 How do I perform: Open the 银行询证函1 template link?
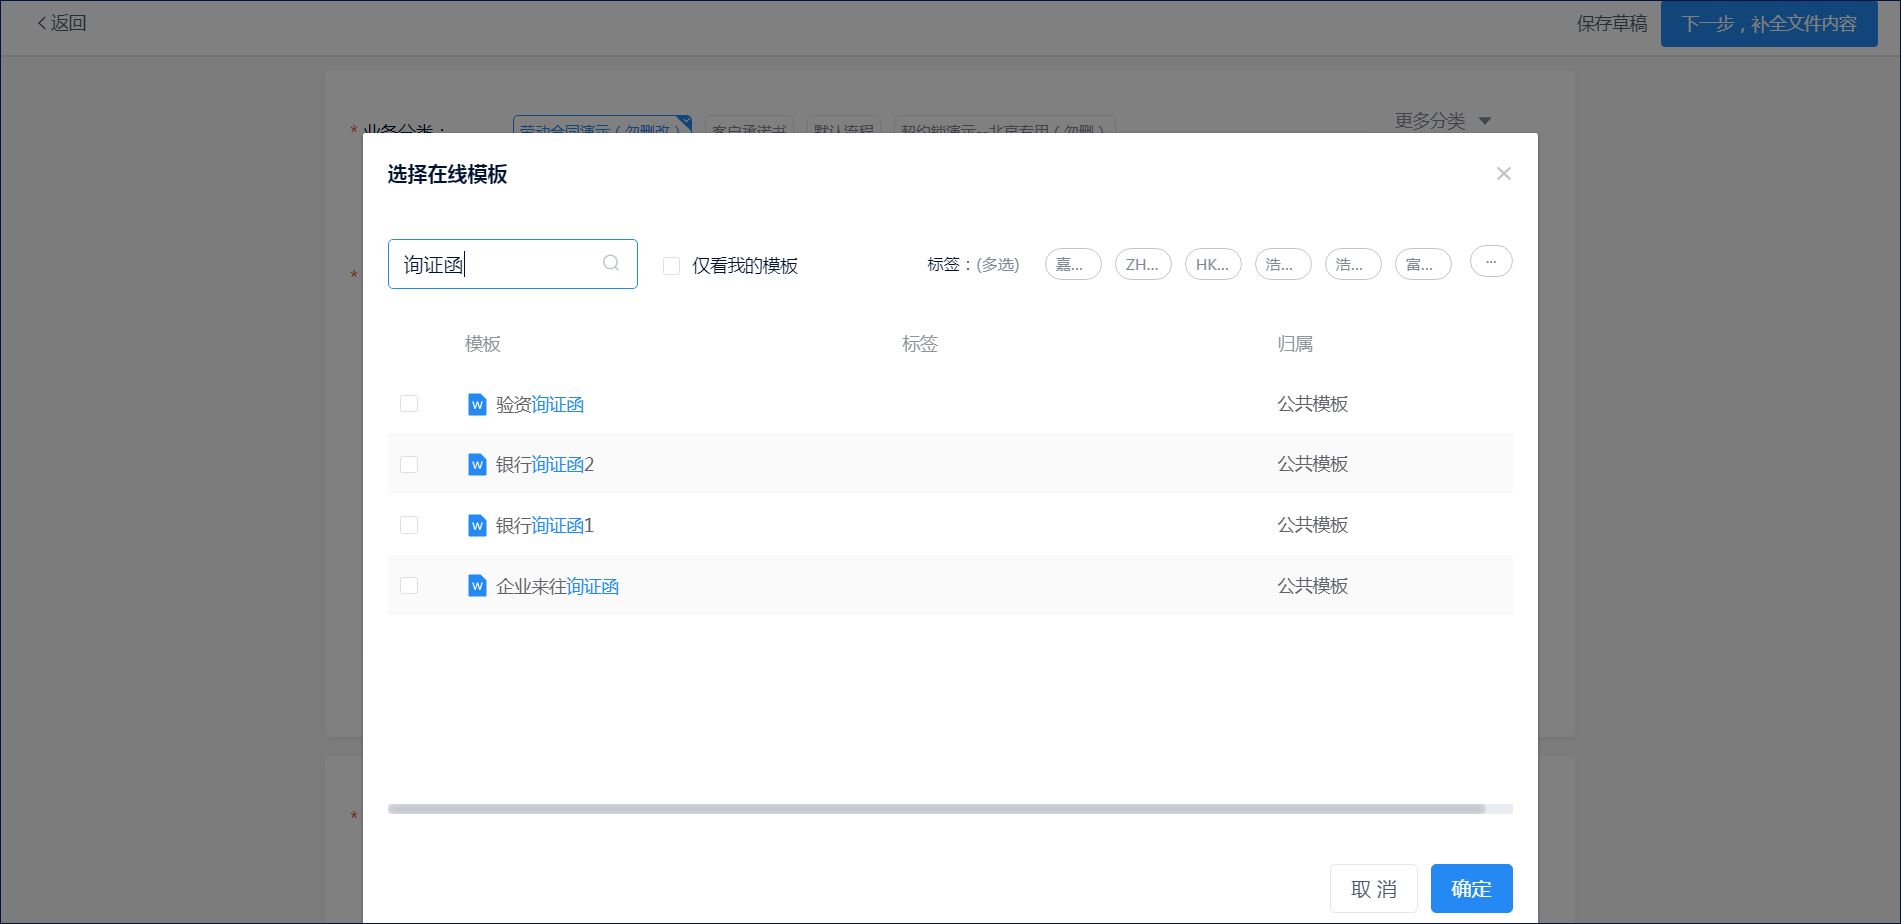click(545, 526)
